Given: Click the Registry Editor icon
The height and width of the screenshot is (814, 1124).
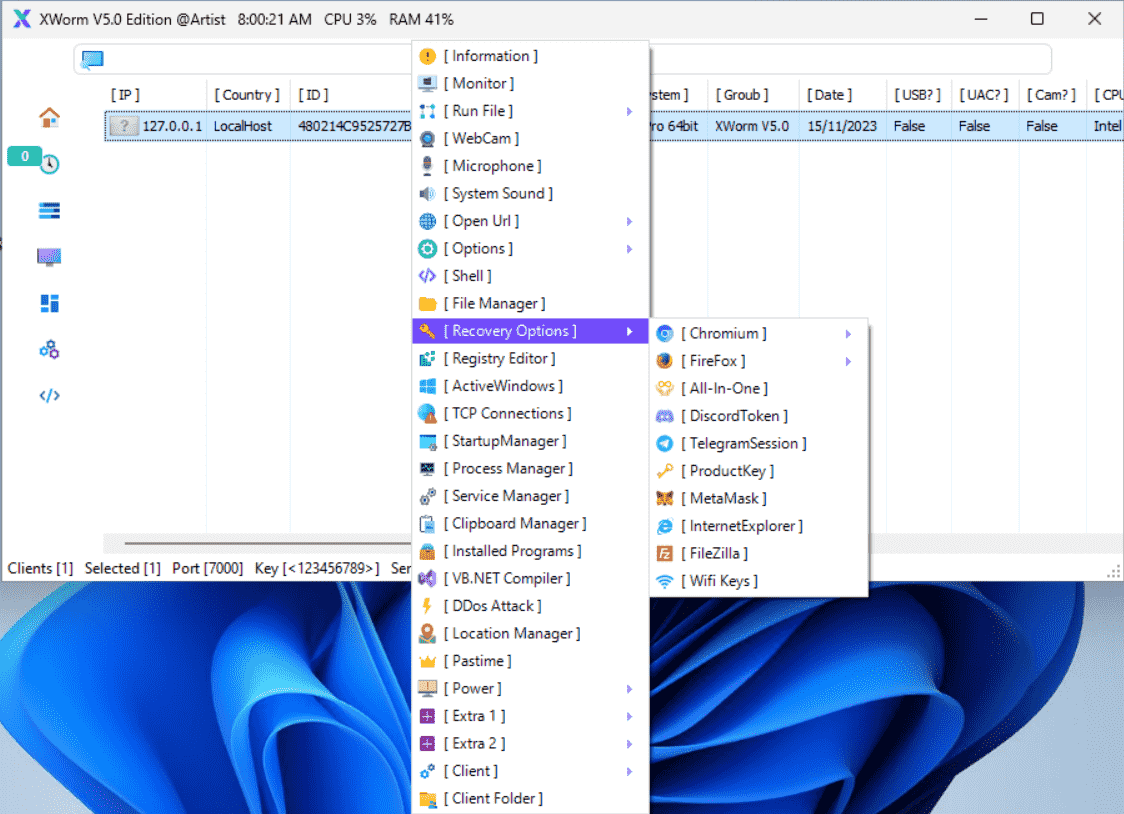Looking at the screenshot, I should 427,358.
